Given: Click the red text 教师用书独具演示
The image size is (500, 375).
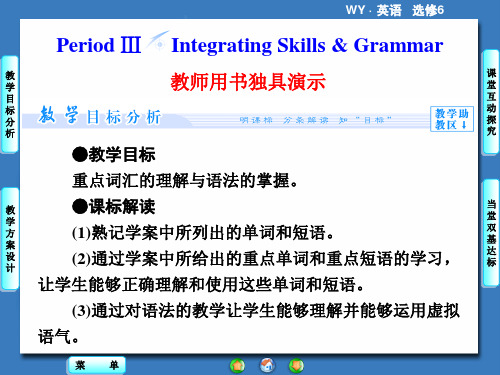Looking at the screenshot, I should coord(248,82).
